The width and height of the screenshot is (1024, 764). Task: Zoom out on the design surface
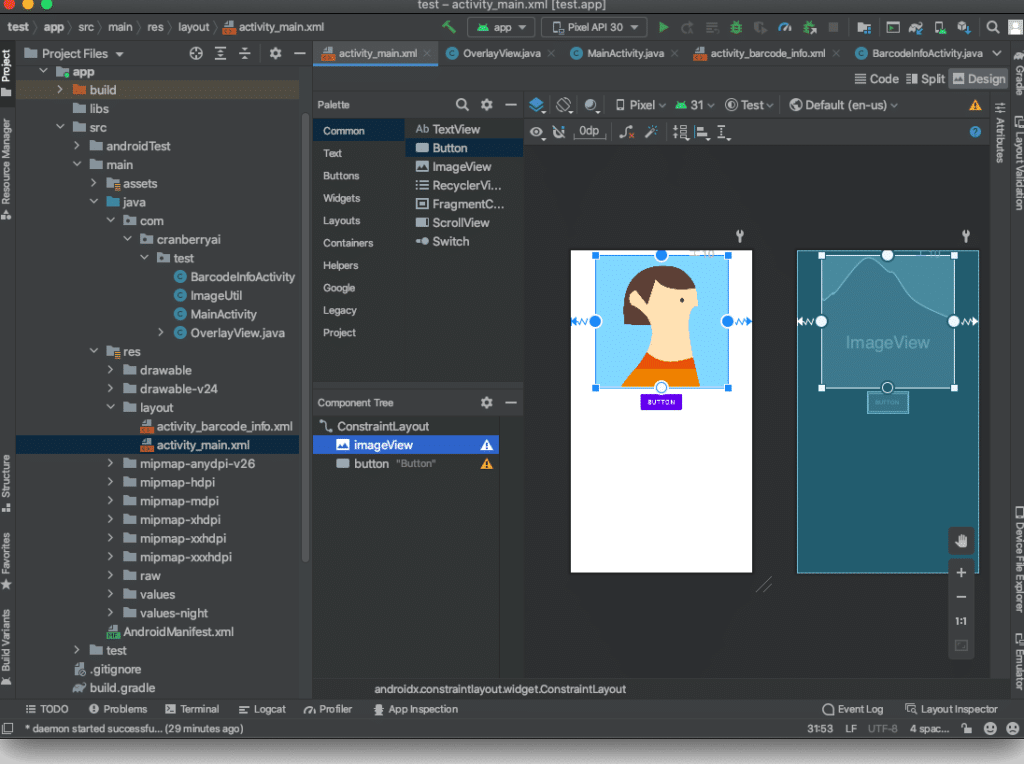[961, 597]
